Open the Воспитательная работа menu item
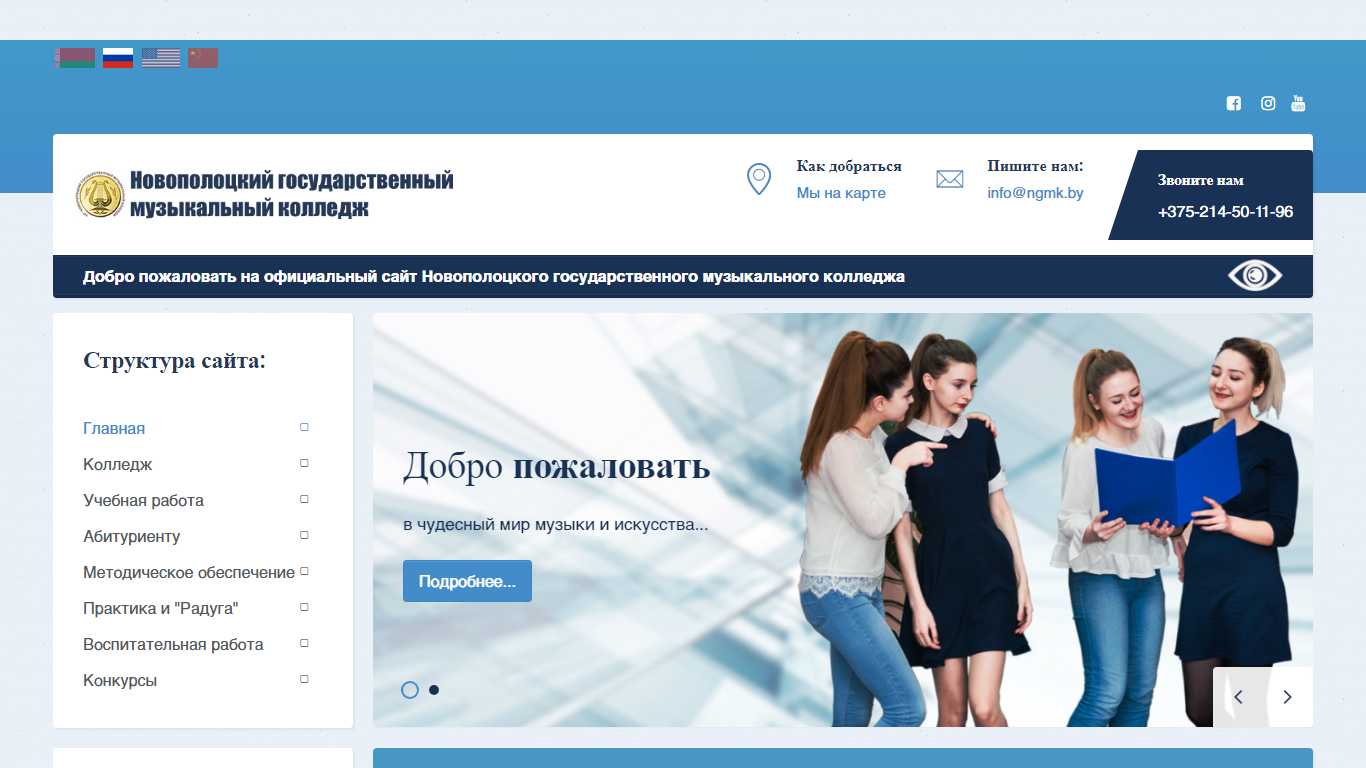This screenshot has height=768, width=1366. (173, 644)
